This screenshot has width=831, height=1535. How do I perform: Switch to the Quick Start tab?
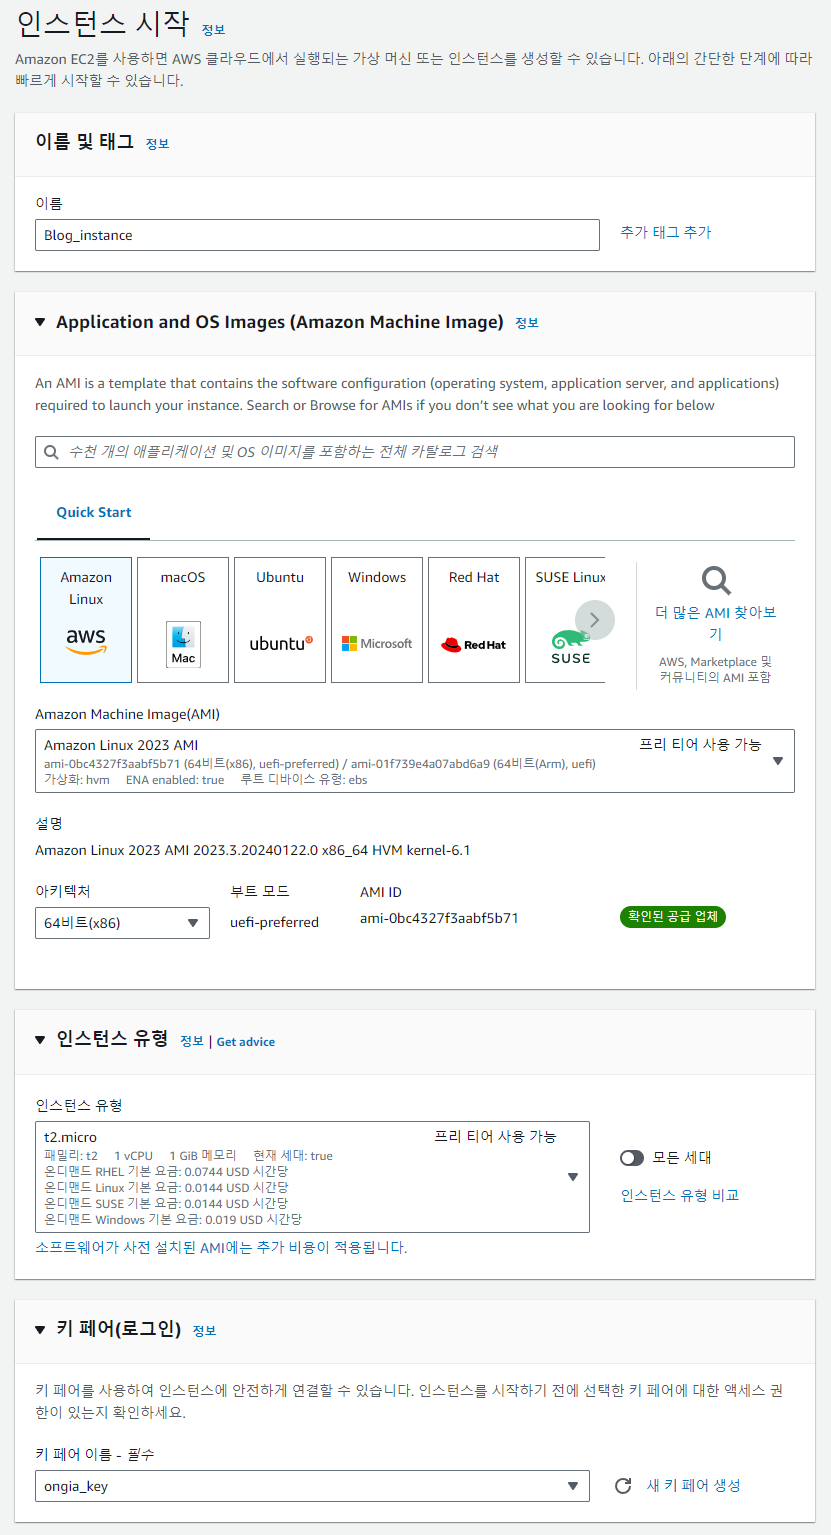click(x=94, y=512)
